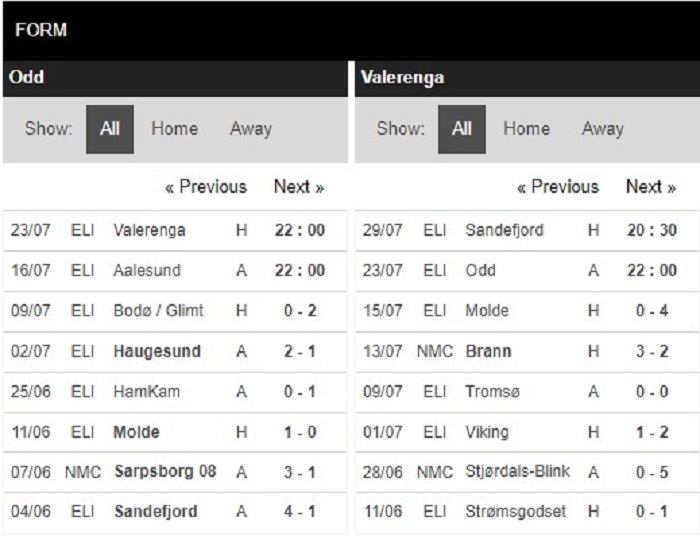Screen dimensions: 700x536
Task: Go to Previous results for Odd
Action: 206,187
